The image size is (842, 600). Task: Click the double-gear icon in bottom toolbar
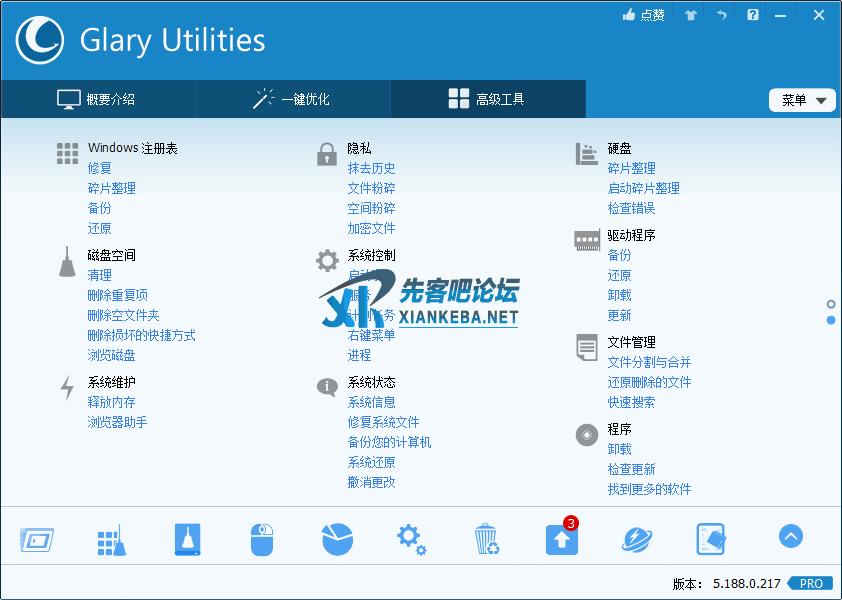point(411,540)
